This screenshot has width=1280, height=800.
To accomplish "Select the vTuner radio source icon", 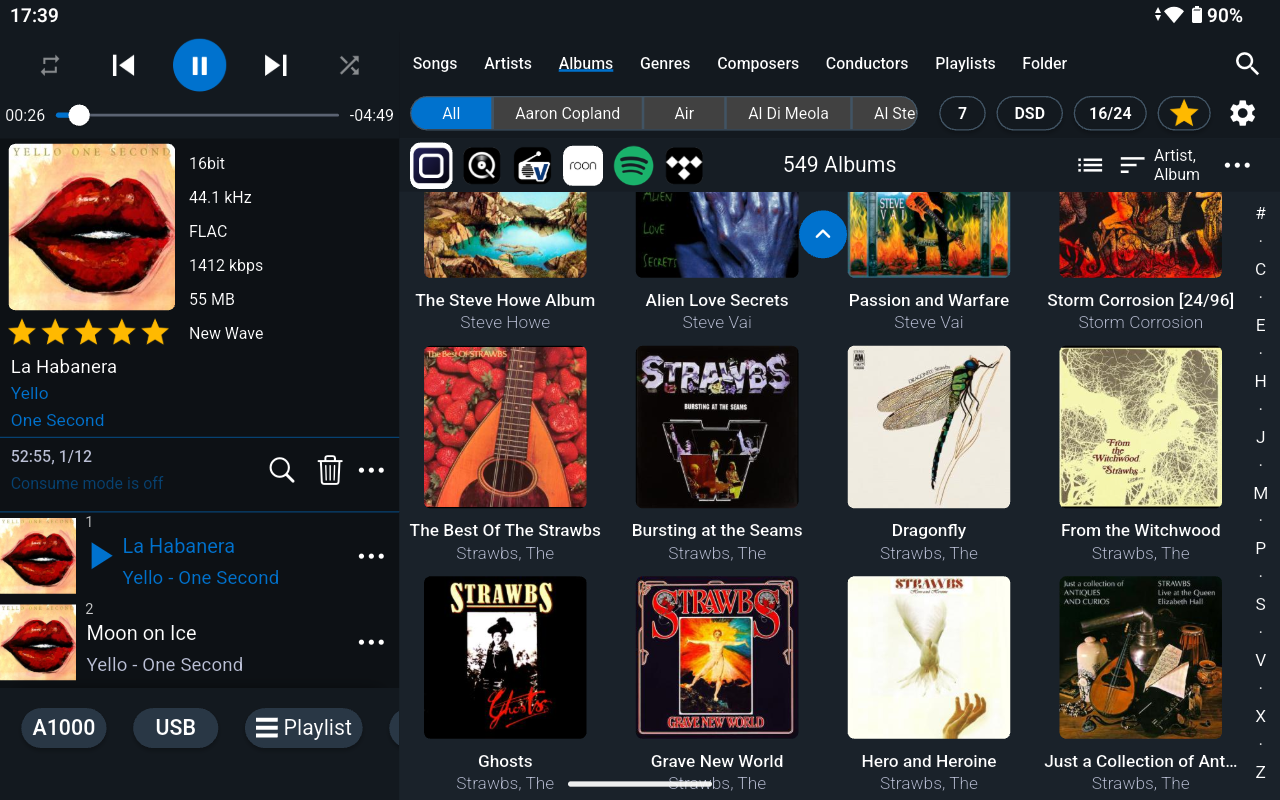I will pos(533,166).
